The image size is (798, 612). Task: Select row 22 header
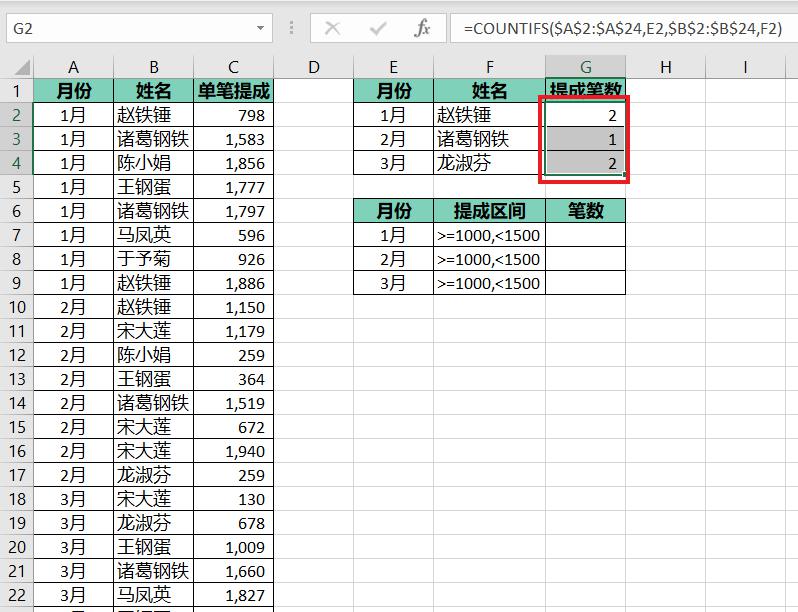point(17,595)
